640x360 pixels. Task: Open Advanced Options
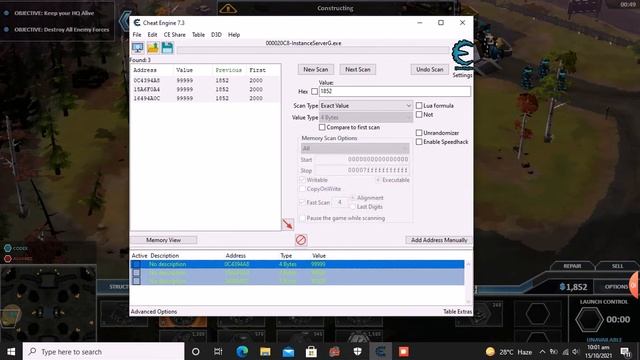(x=154, y=311)
